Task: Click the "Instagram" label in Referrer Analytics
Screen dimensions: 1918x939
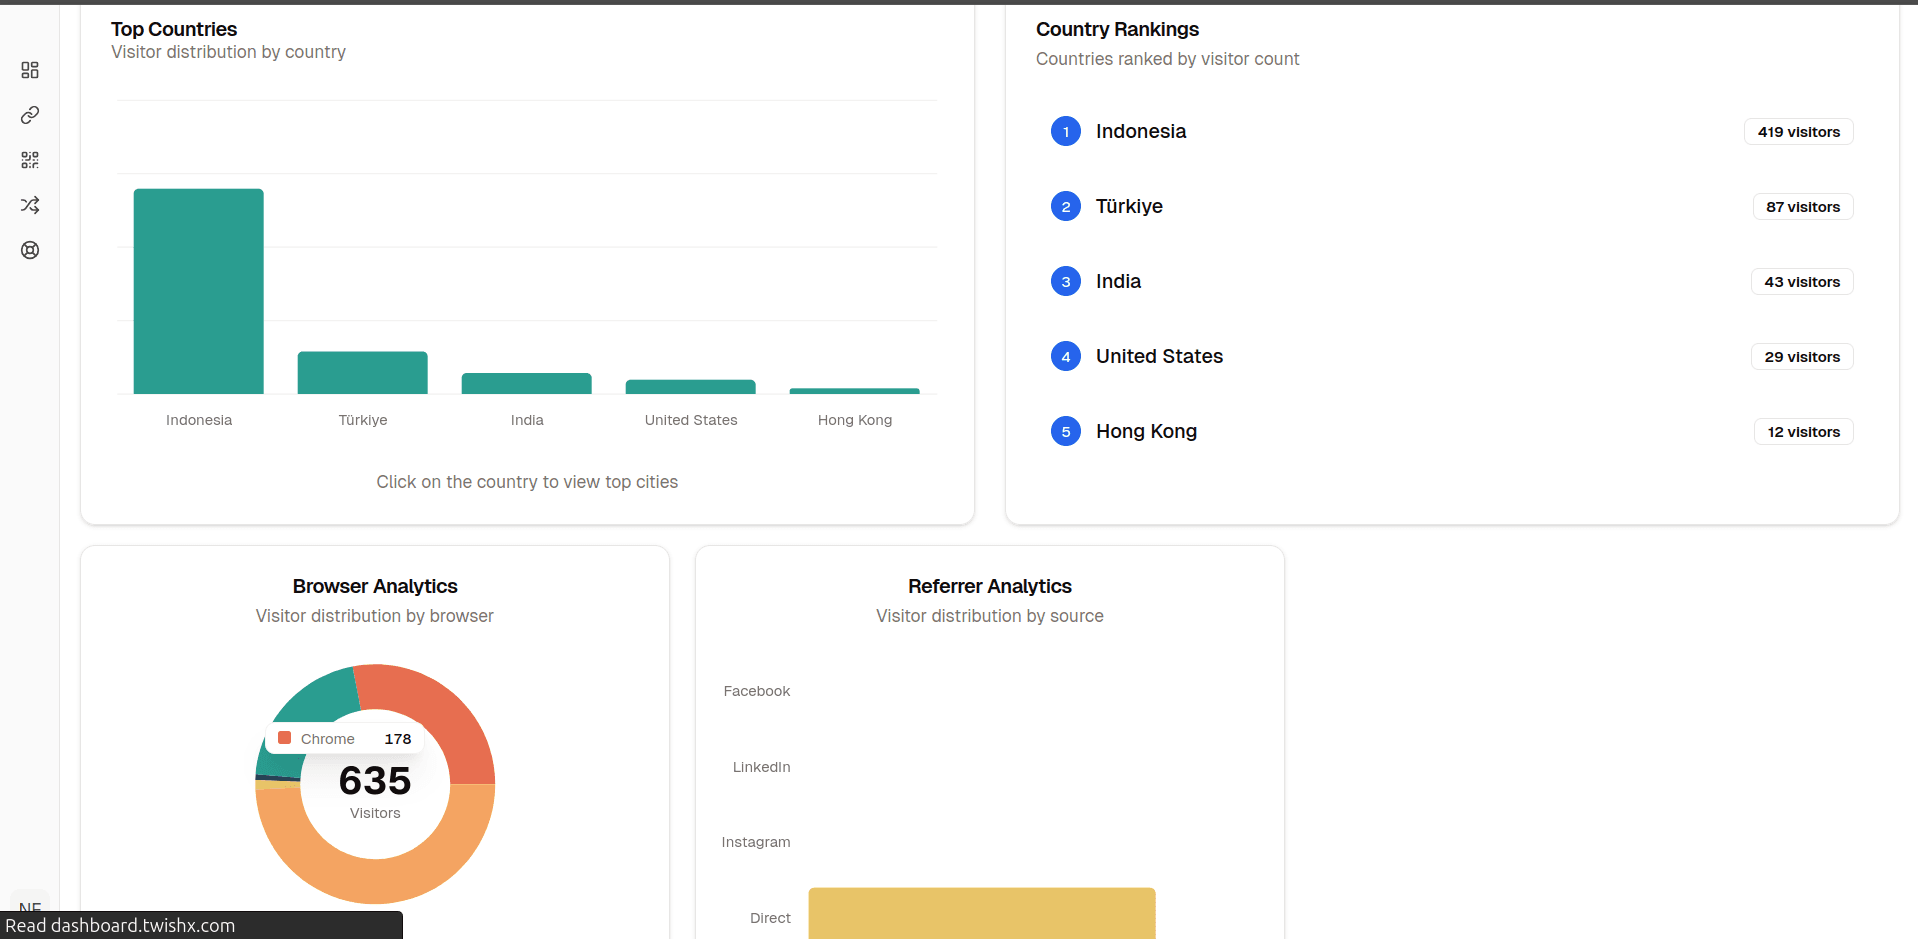Action: pos(756,842)
